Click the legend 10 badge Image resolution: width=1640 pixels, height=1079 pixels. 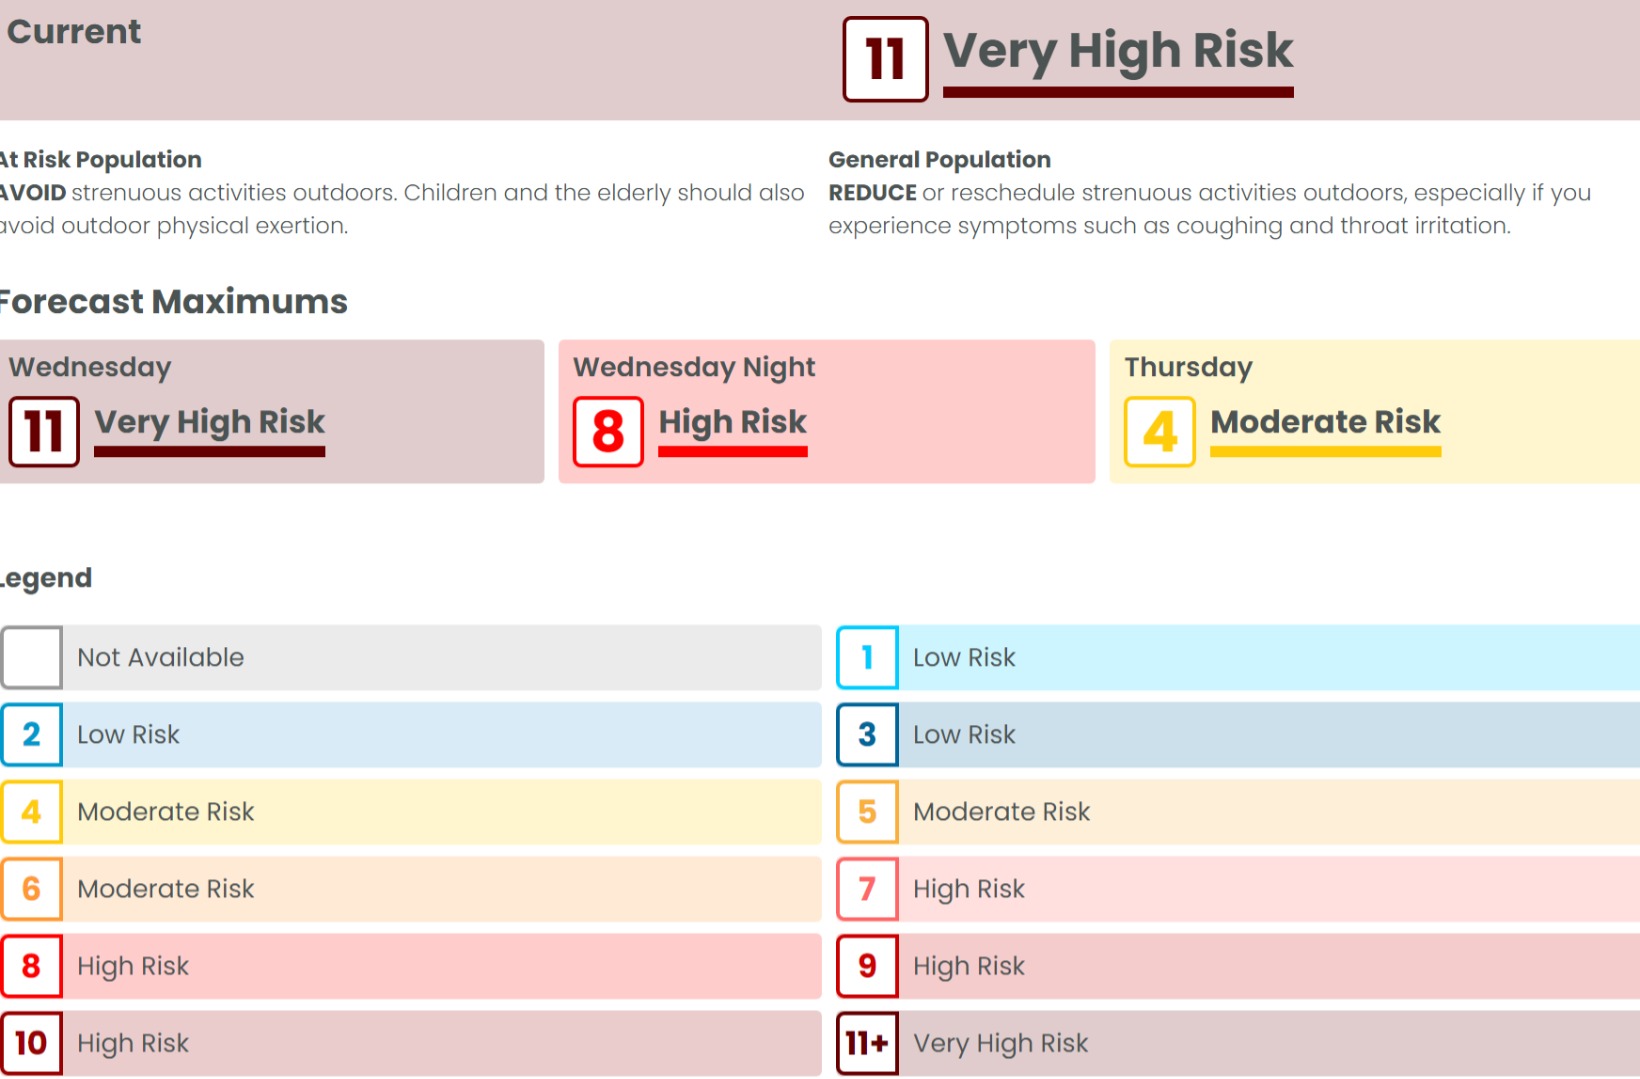pos(31,1043)
